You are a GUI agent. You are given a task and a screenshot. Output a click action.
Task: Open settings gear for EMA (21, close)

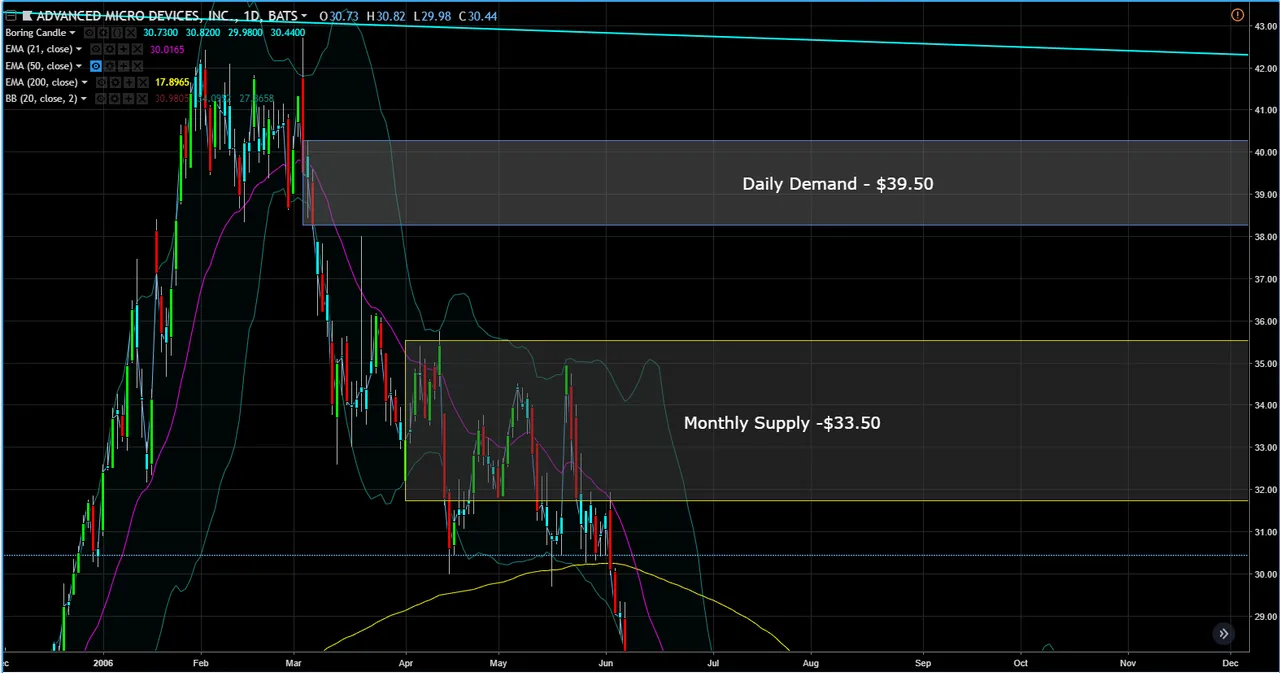109,49
